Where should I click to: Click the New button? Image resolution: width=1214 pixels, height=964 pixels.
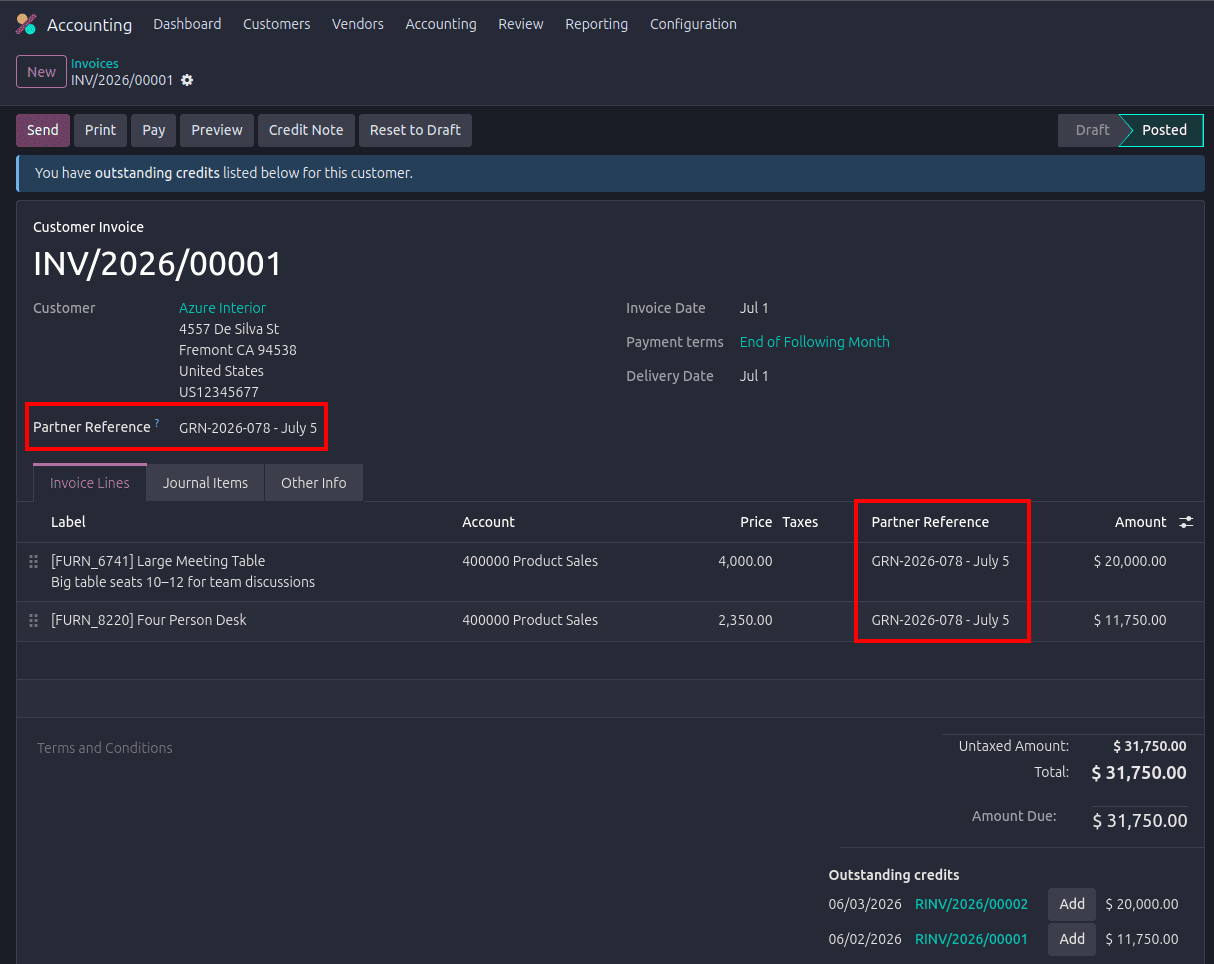[41, 72]
